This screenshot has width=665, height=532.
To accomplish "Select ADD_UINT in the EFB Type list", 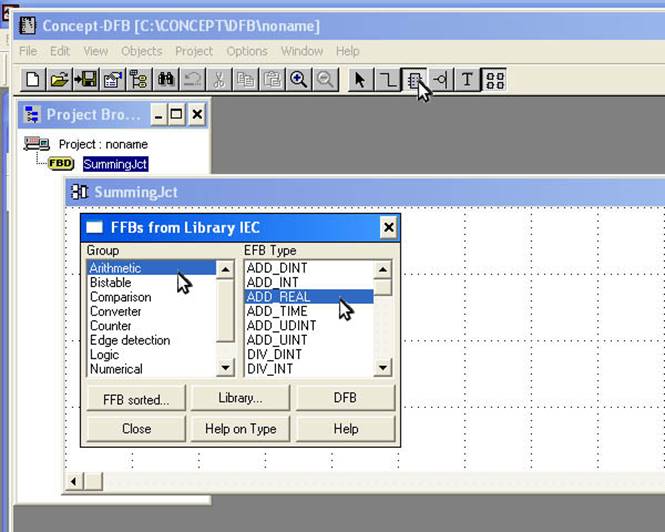I will (309, 340).
